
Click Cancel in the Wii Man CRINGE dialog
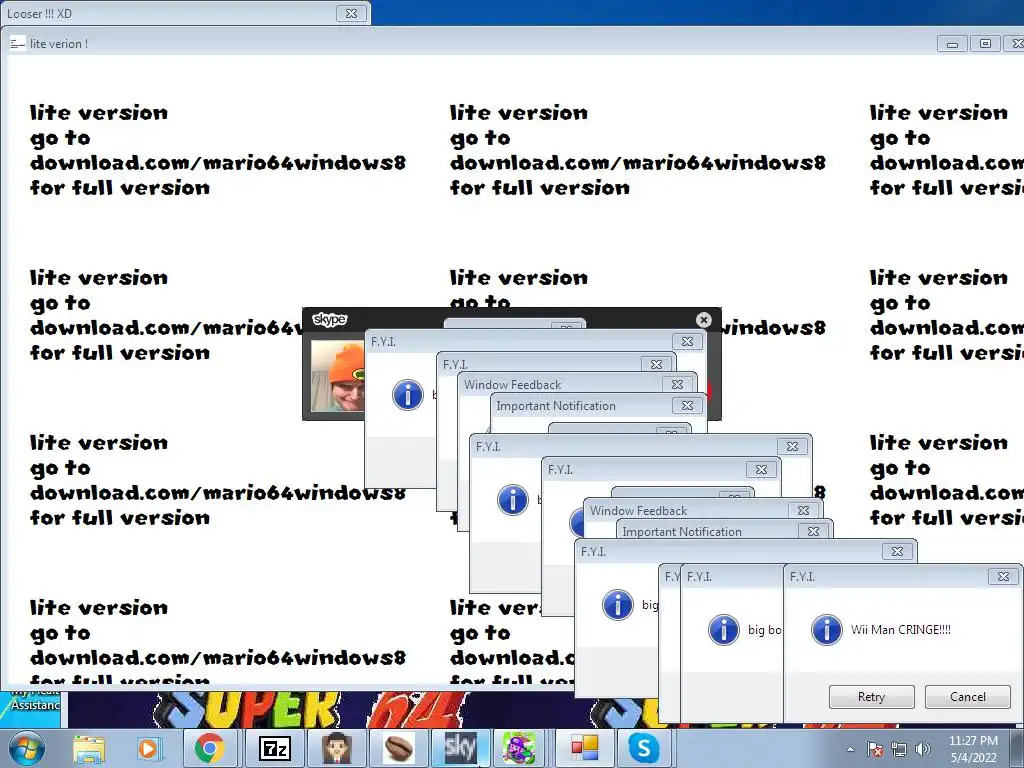tap(968, 697)
